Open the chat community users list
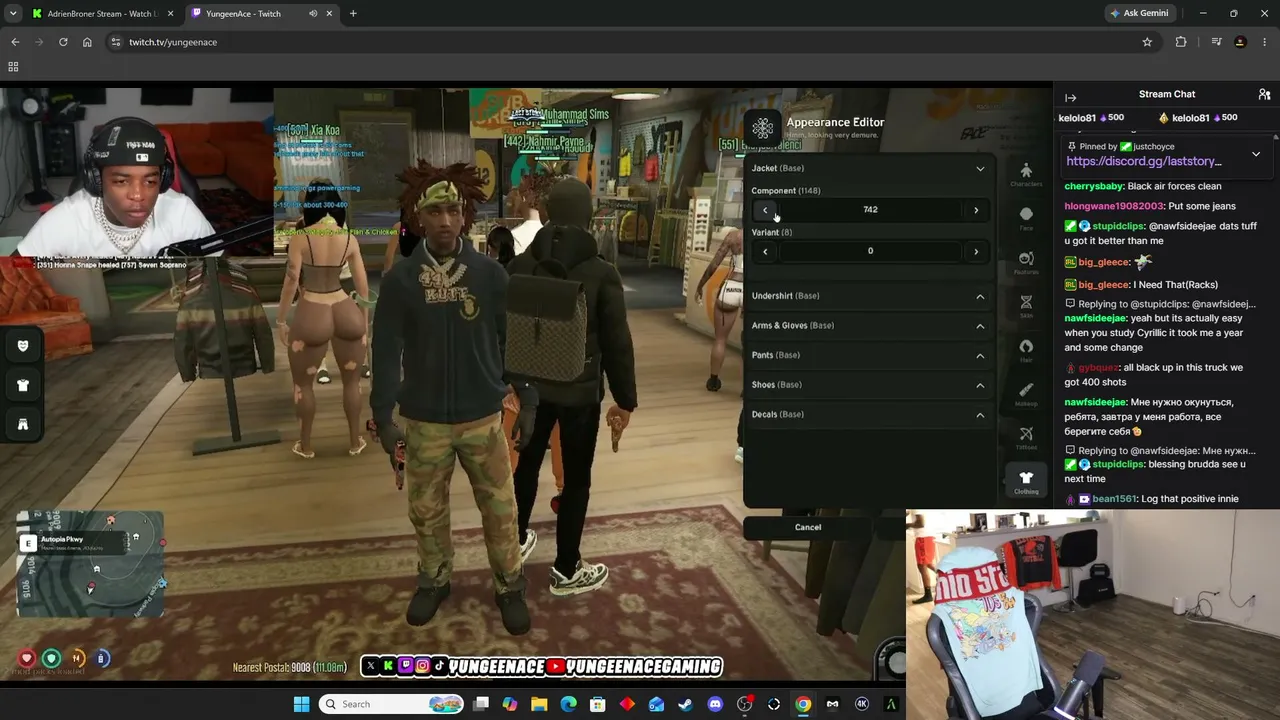This screenshot has height=720, width=1280. click(x=1264, y=94)
